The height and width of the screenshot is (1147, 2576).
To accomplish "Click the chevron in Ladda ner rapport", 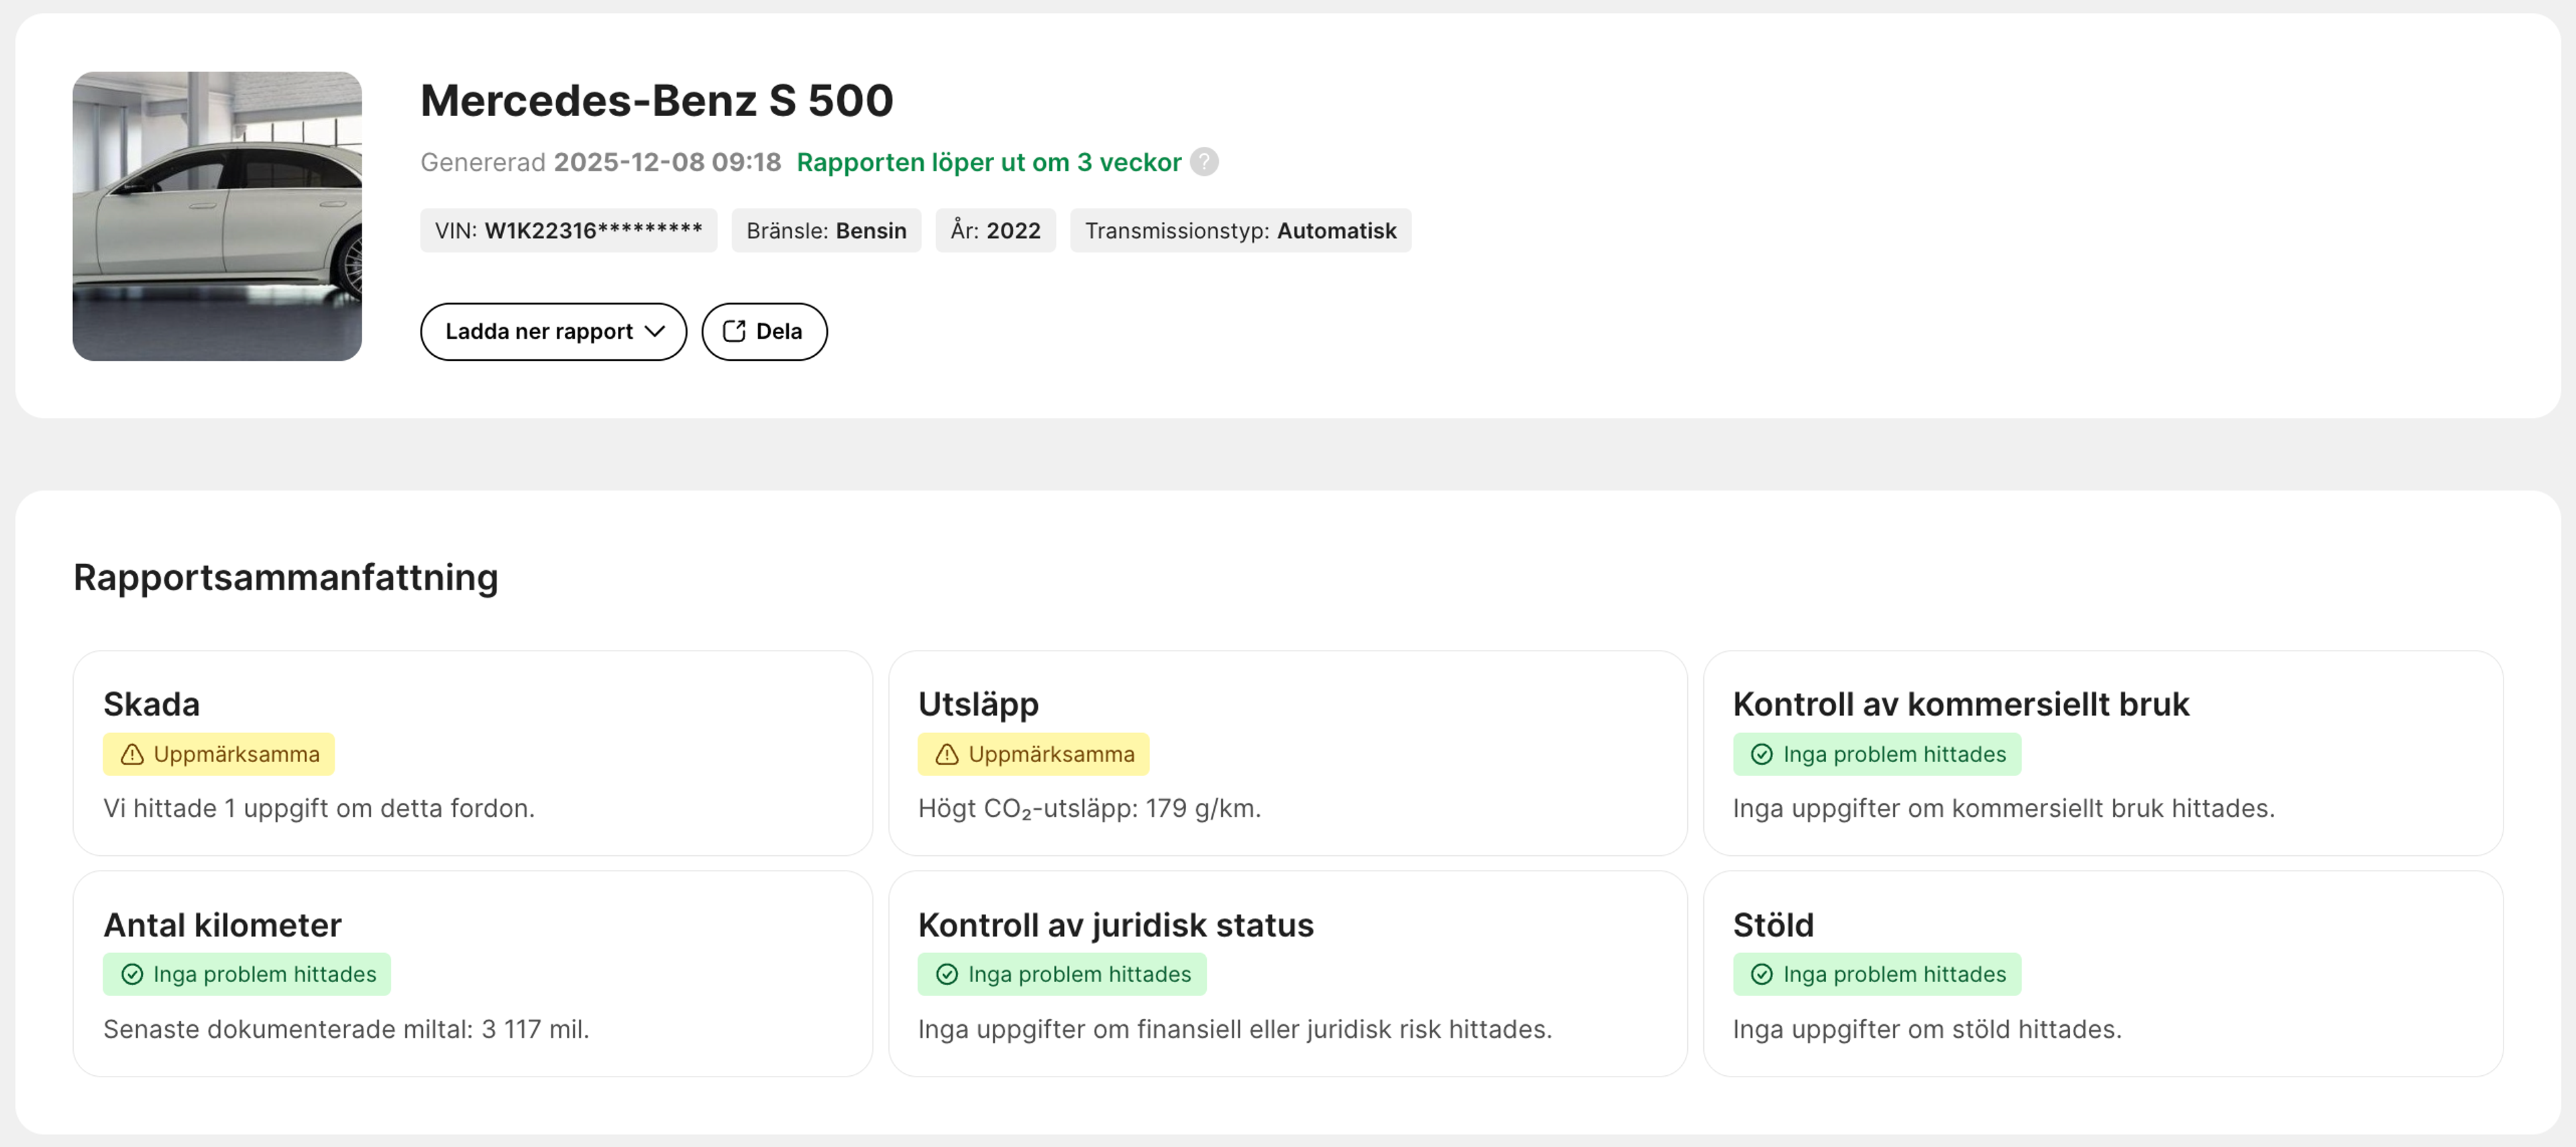I will click(x=655, y=331).
